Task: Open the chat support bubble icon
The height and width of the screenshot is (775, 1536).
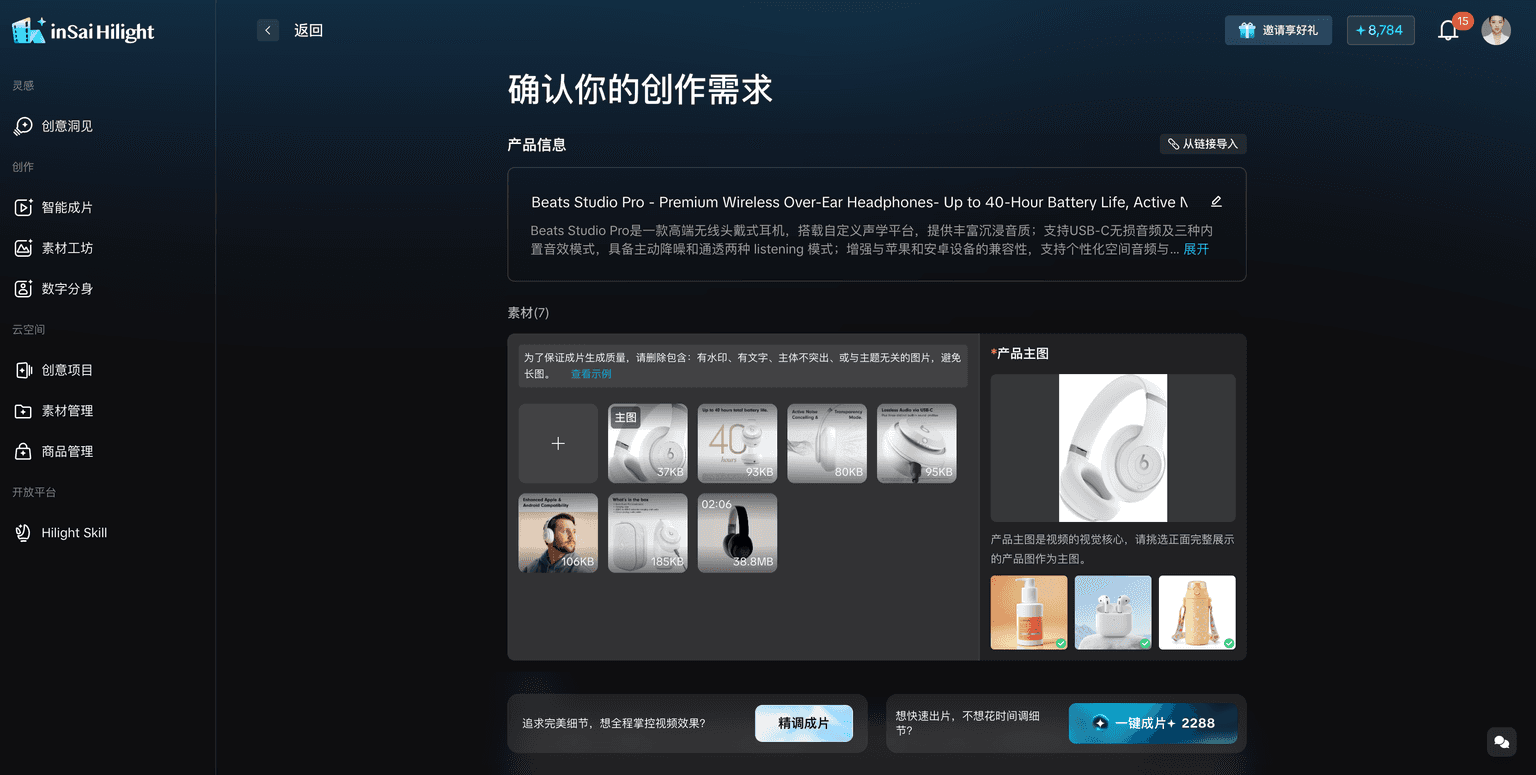Action: 1501,742
